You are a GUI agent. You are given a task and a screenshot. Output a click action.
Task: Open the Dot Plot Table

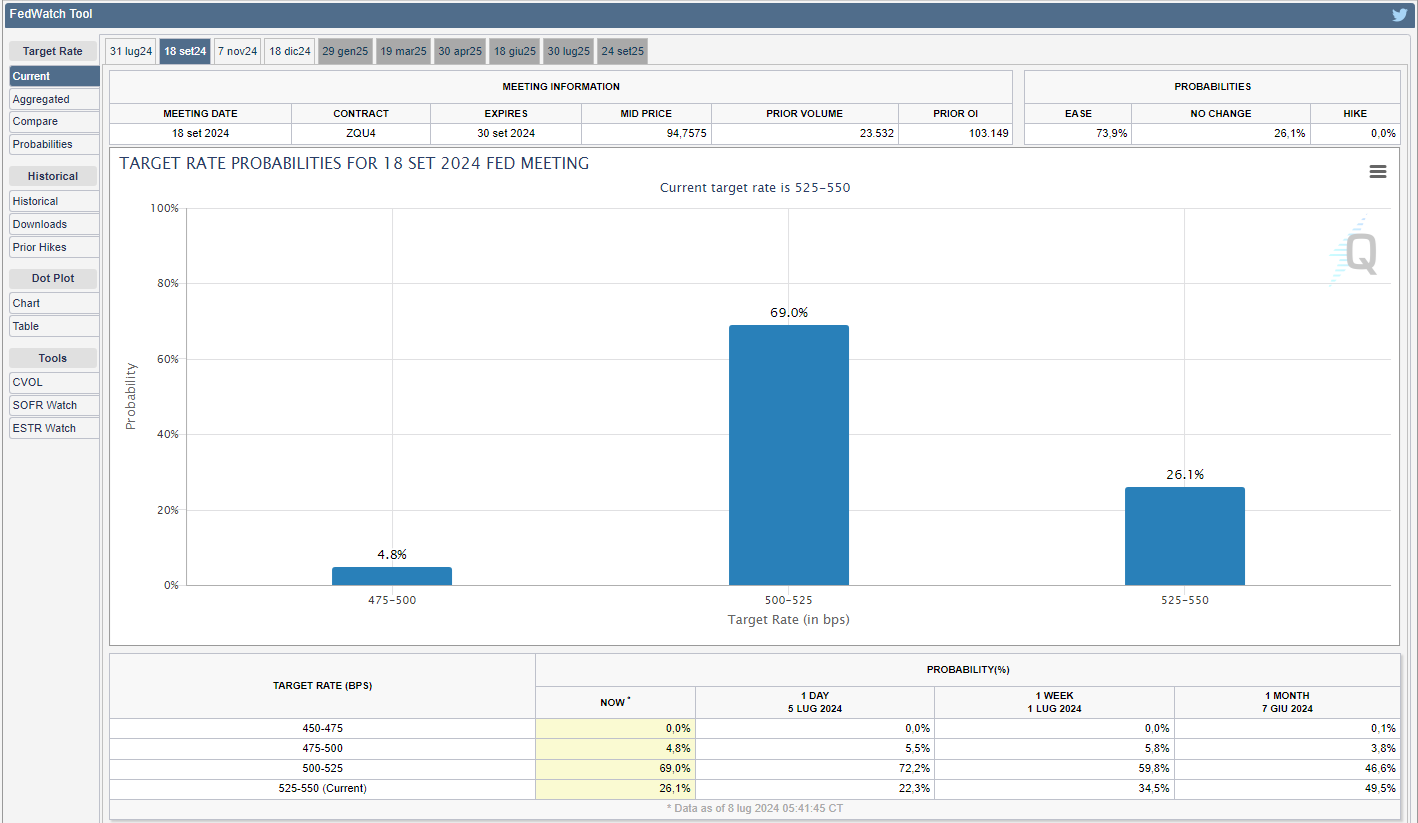[54, 326]
